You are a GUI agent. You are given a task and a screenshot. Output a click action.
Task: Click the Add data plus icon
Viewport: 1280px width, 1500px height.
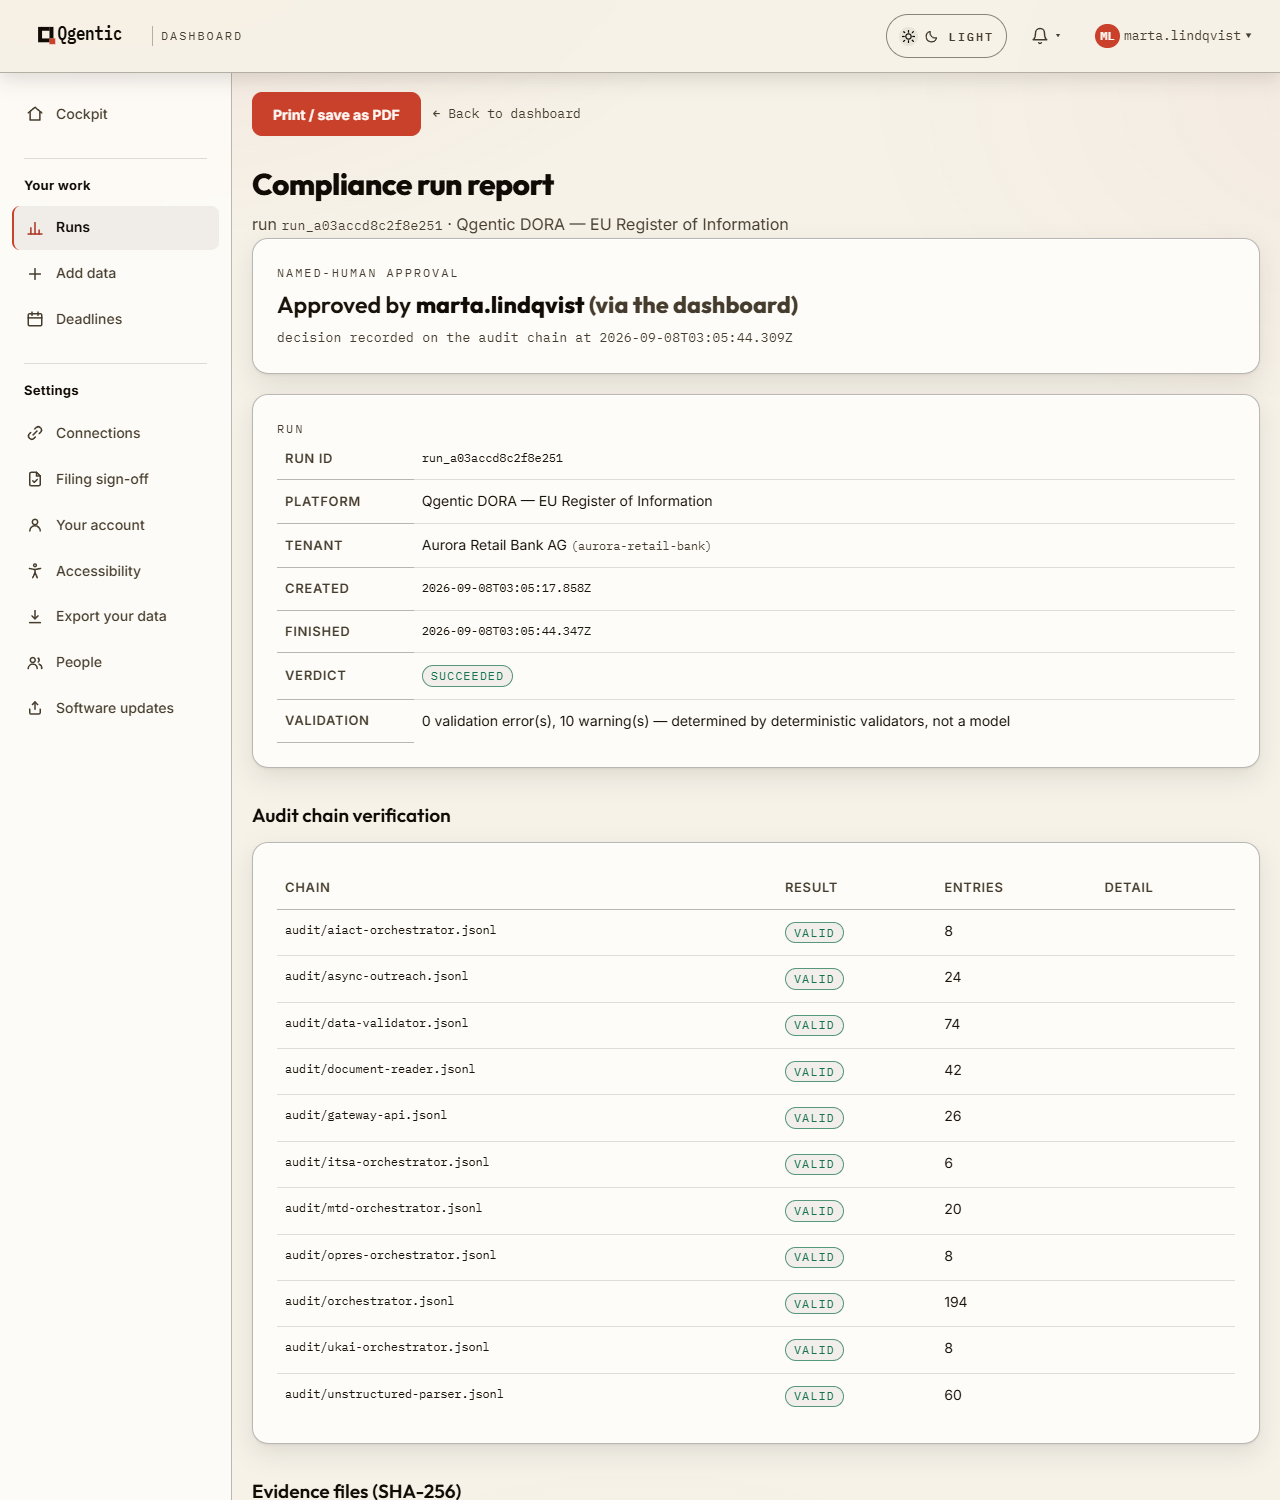pos(35,274)
